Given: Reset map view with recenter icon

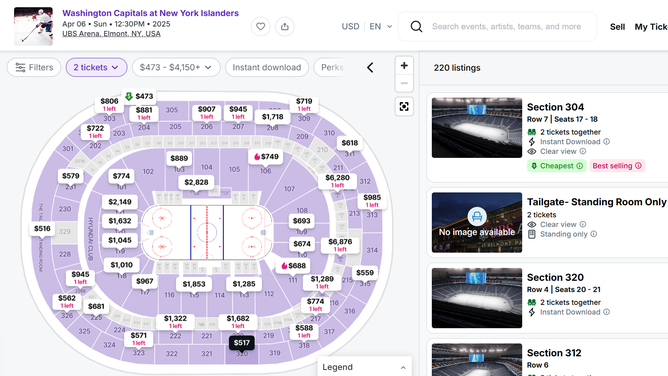Looking at the screenshot, I should [404, 106].
